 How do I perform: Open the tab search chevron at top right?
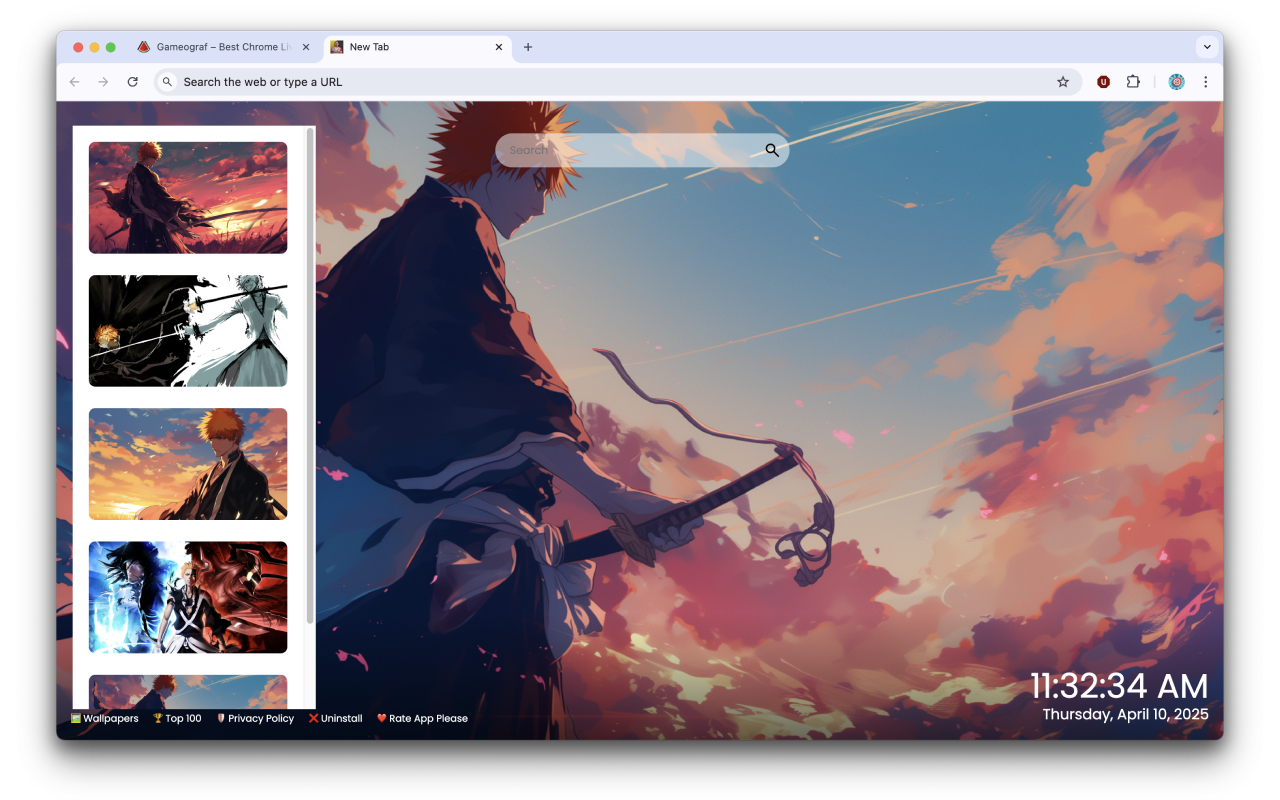1206,46
